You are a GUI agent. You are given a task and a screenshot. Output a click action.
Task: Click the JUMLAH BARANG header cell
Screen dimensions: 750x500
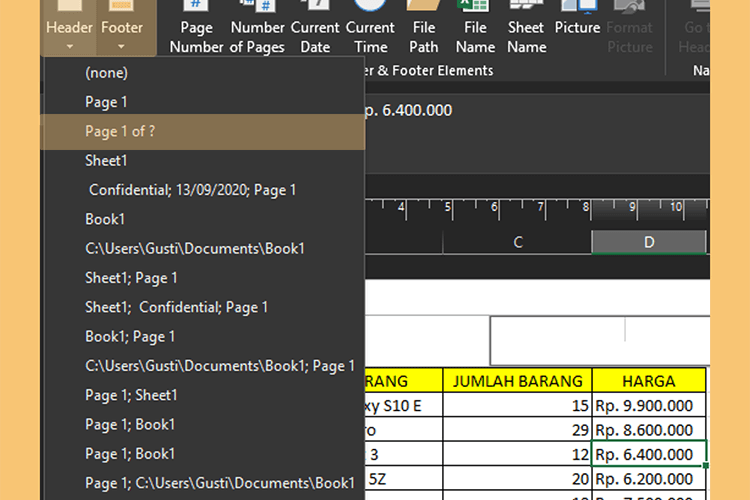coord(518,381)
